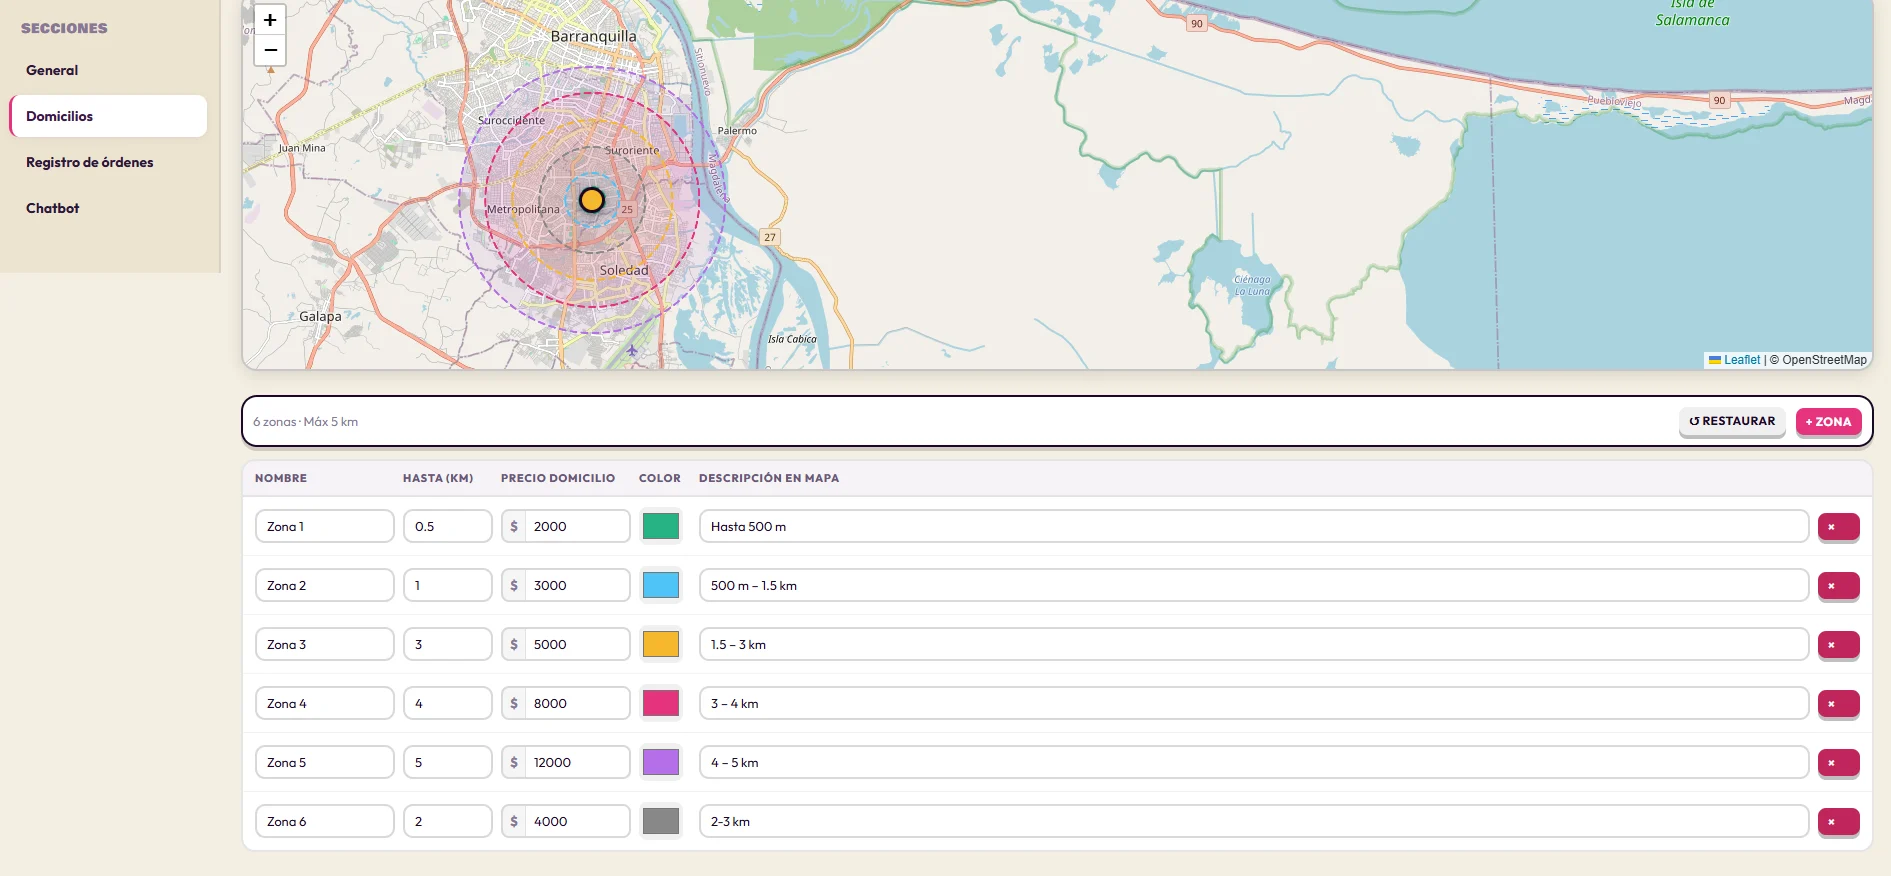
Task: Open purple color swatch for Zona 5
Action: (661, 762)
